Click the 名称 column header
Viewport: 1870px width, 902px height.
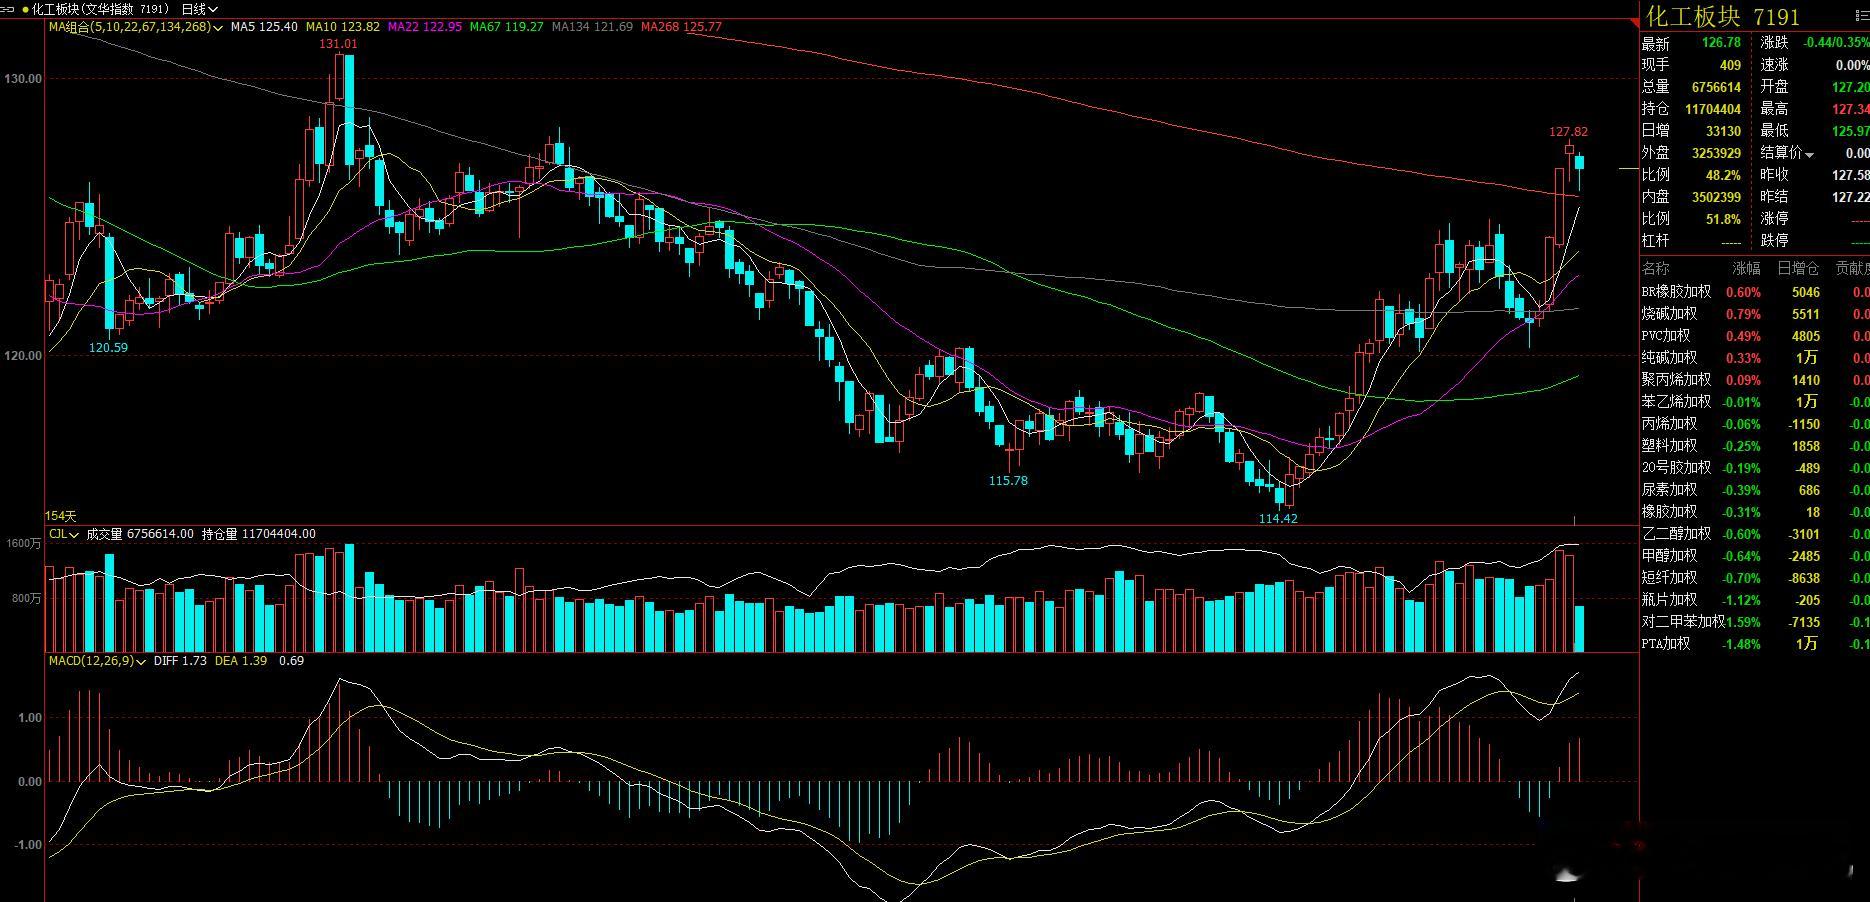point(1656,268)
